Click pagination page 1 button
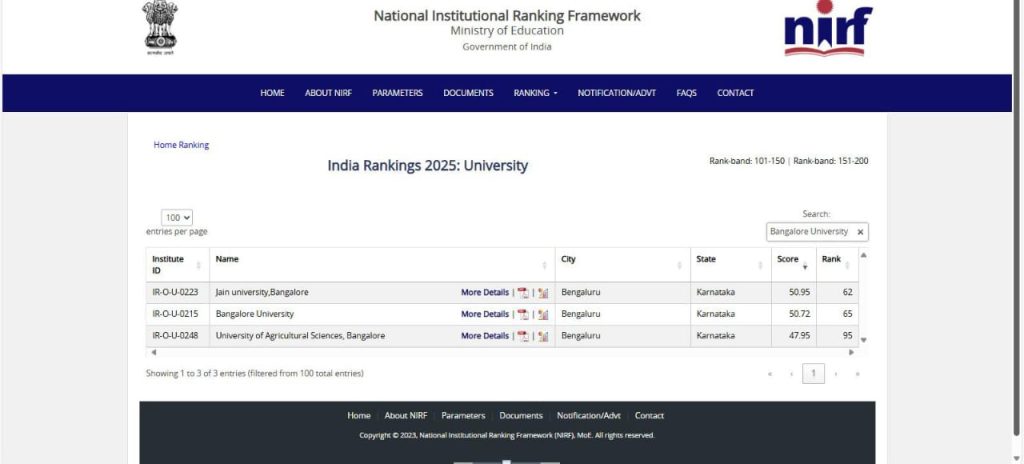Image resolution: width=1024 pixels, height=464 pixels. point(813,373)
